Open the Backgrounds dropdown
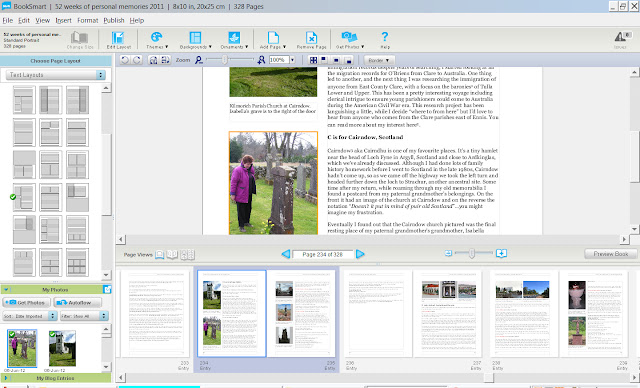This screenshot has height=388, width=640. 196,40
